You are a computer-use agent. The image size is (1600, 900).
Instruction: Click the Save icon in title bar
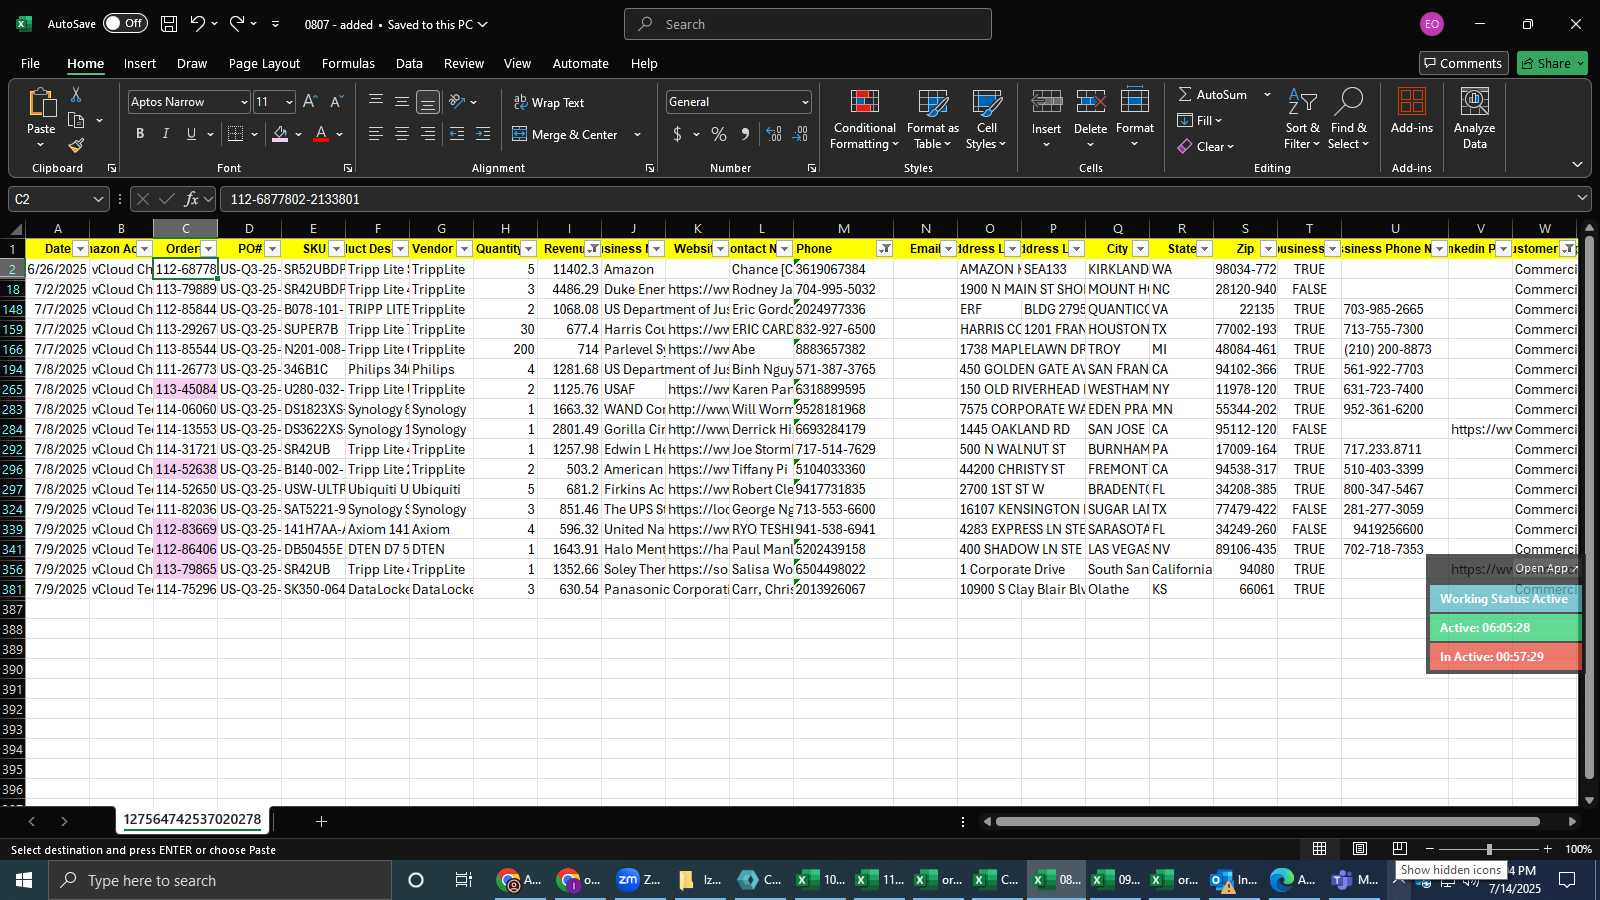click(x=169, y=24)
